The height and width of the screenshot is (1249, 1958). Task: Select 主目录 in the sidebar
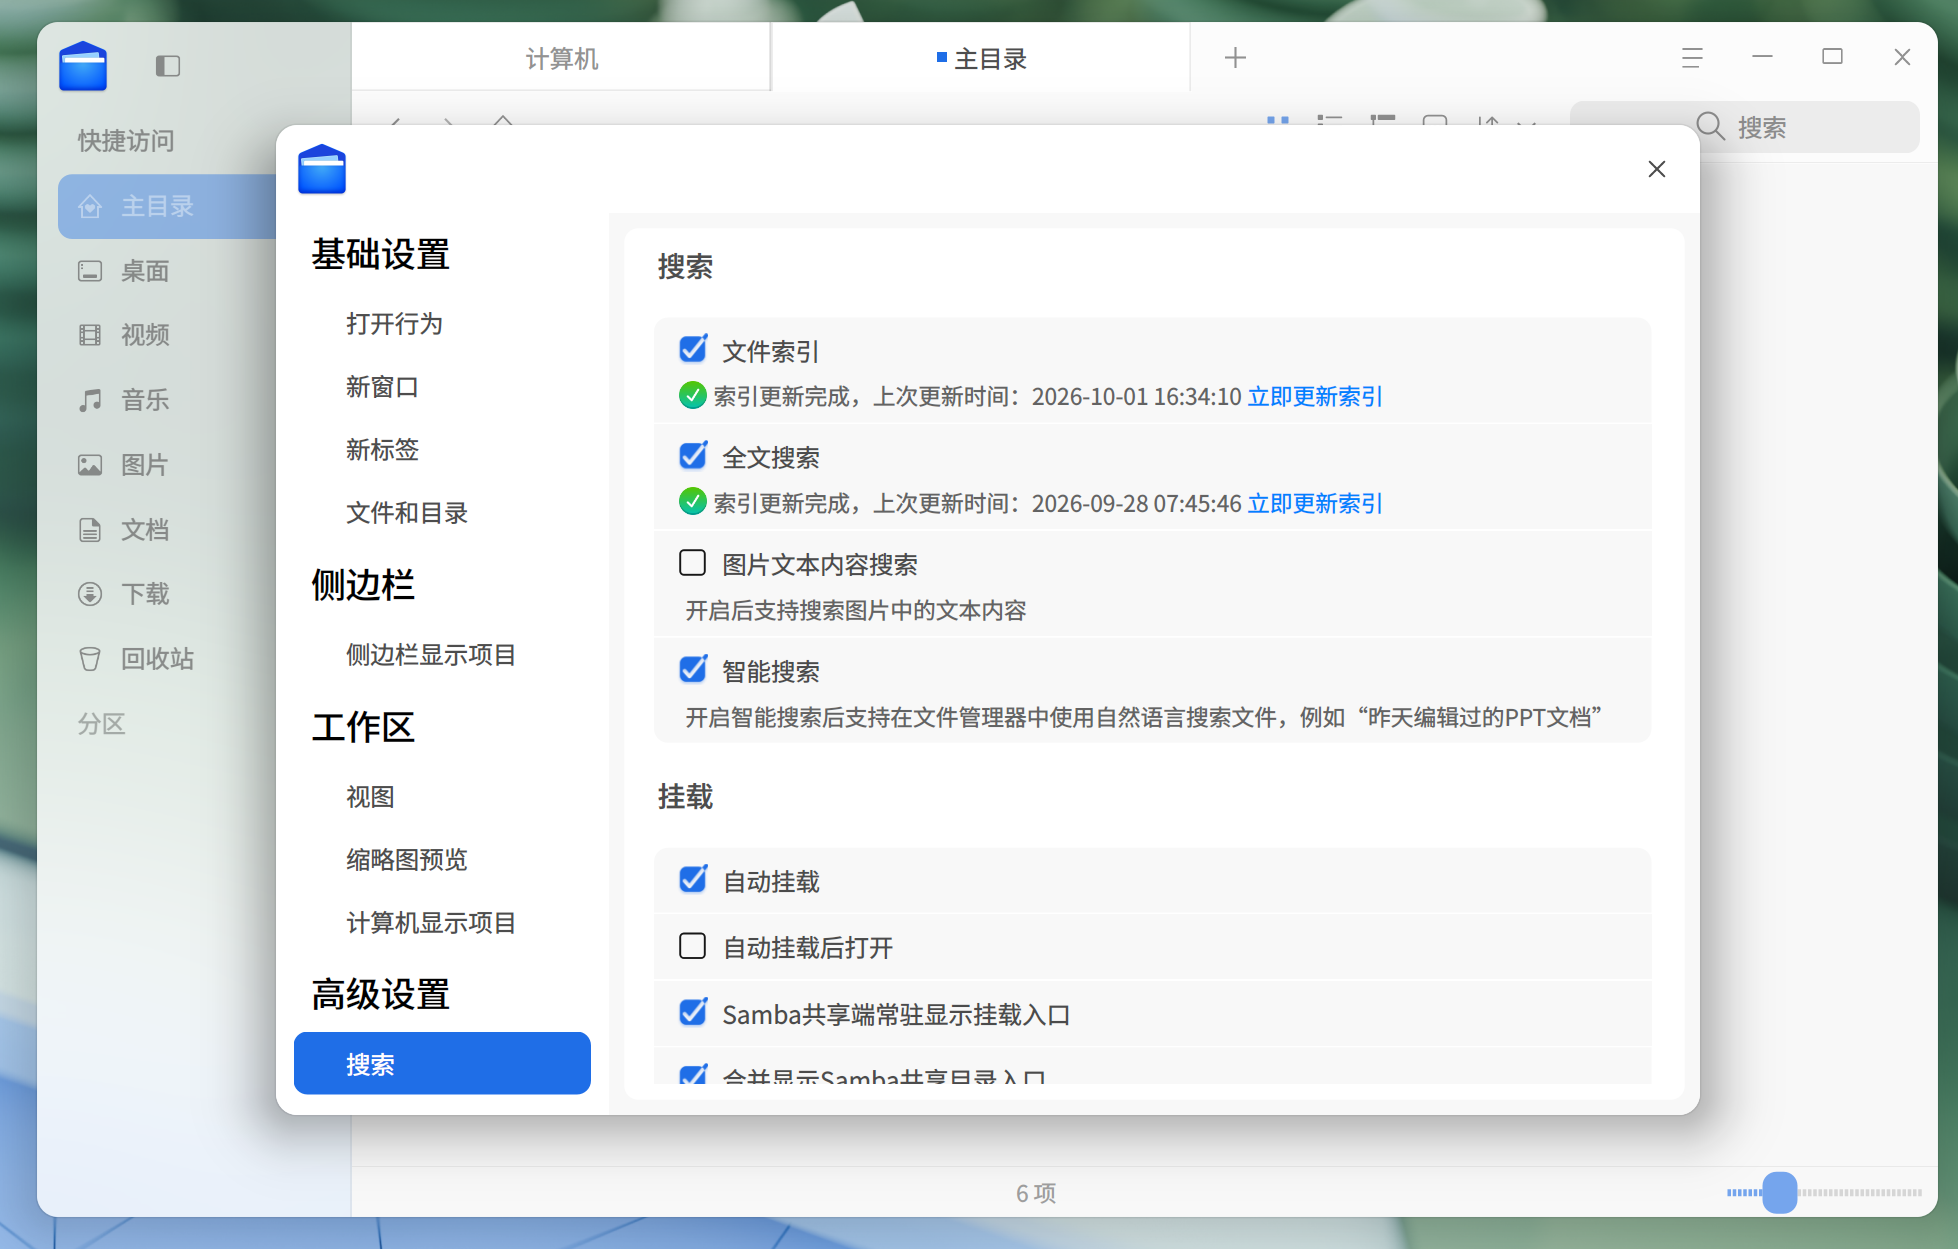167,206
